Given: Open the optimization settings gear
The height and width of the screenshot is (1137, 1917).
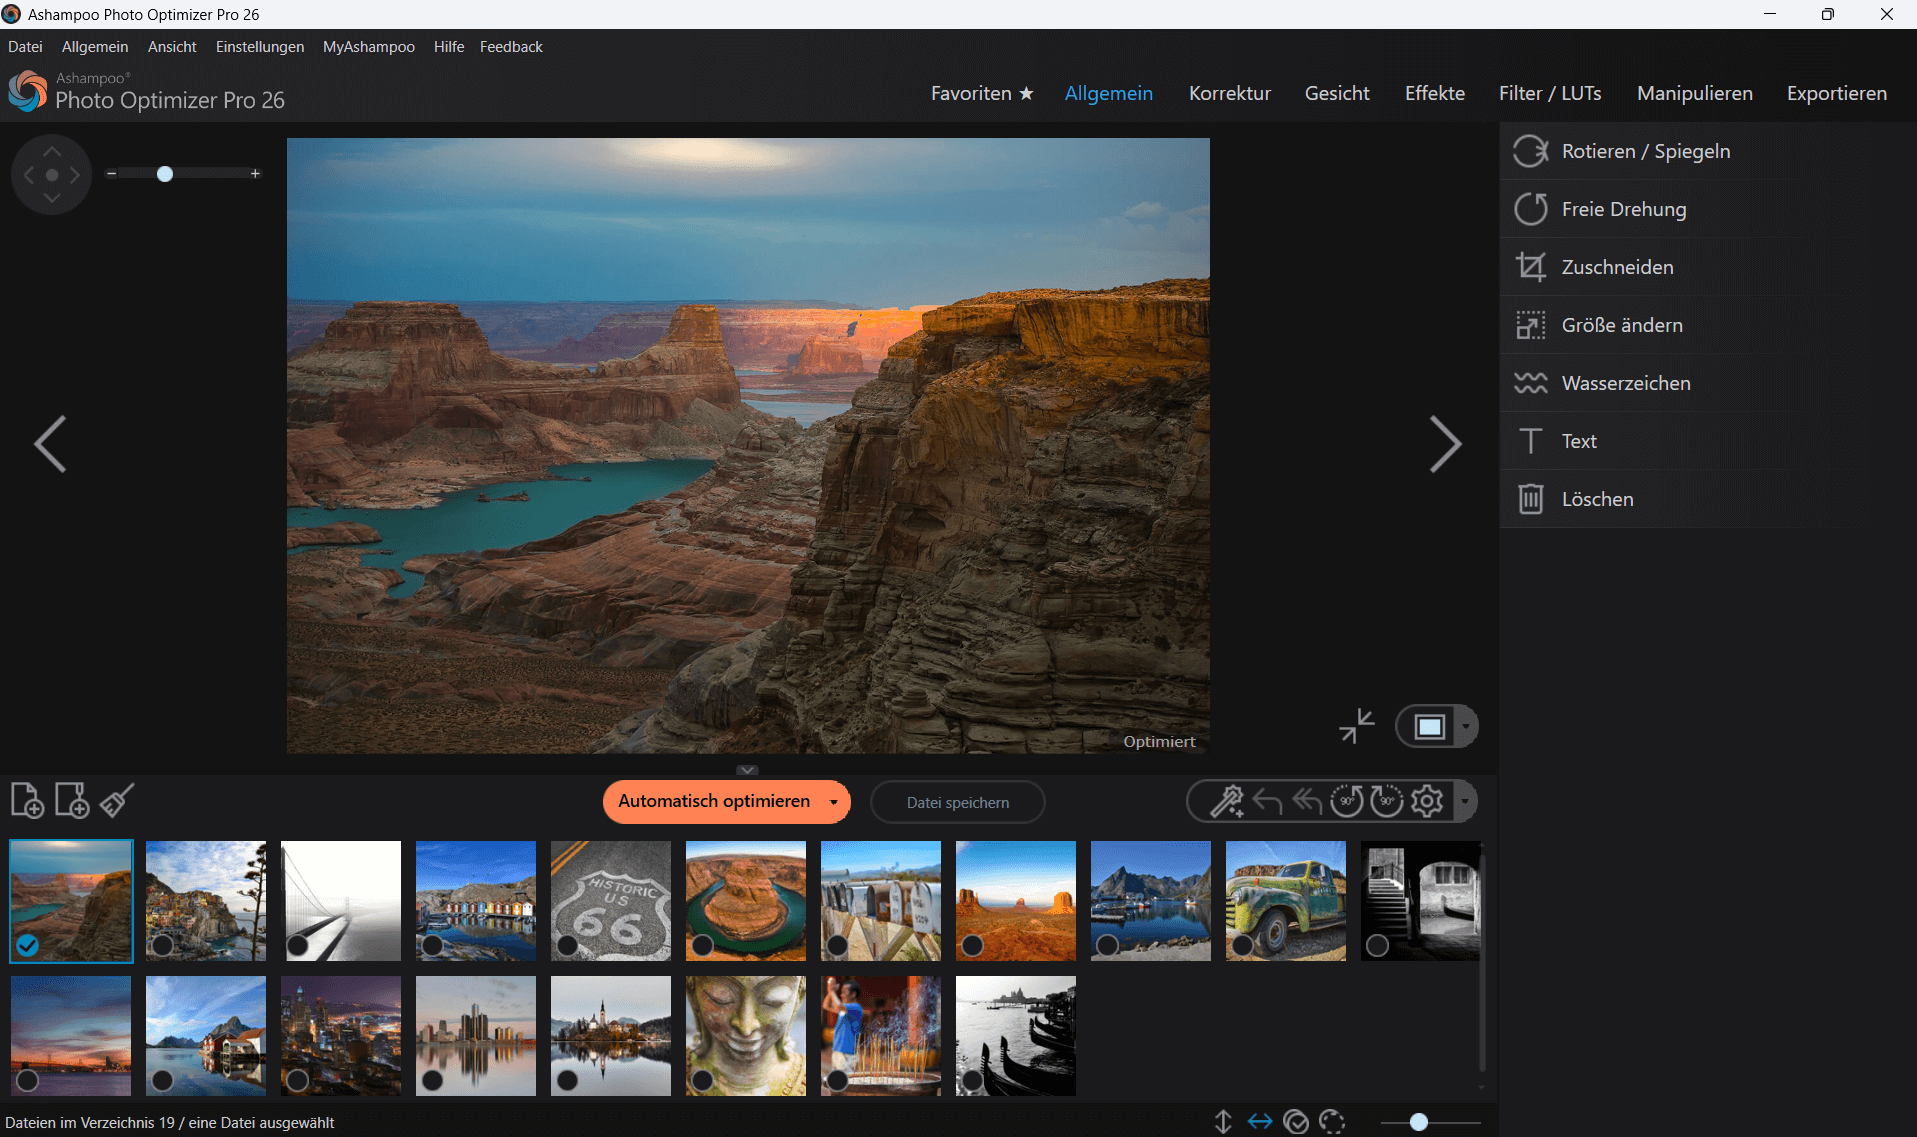Looking at the screenshot, I should tap(1427, 801).
